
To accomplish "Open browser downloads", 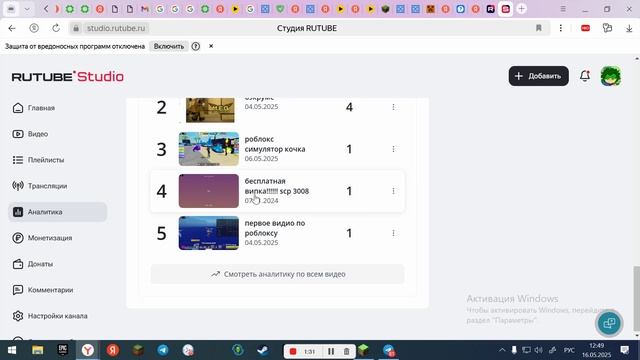I will point(629,28).
